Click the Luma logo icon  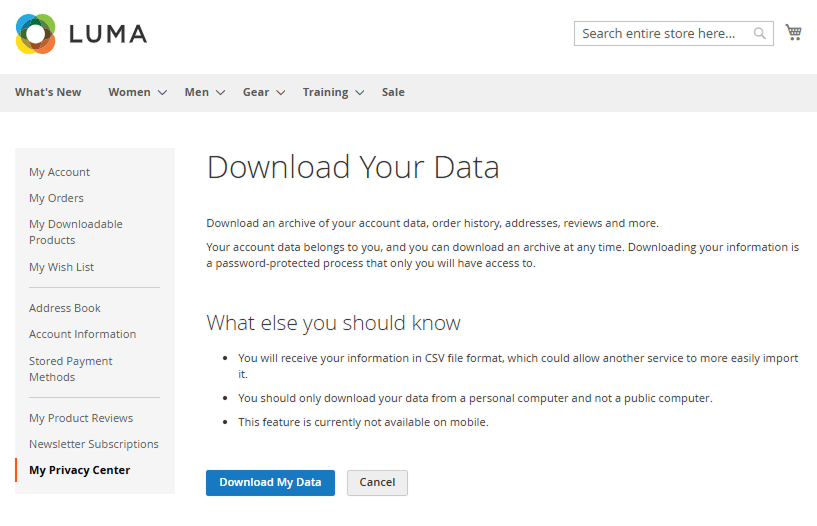[35, 34]
